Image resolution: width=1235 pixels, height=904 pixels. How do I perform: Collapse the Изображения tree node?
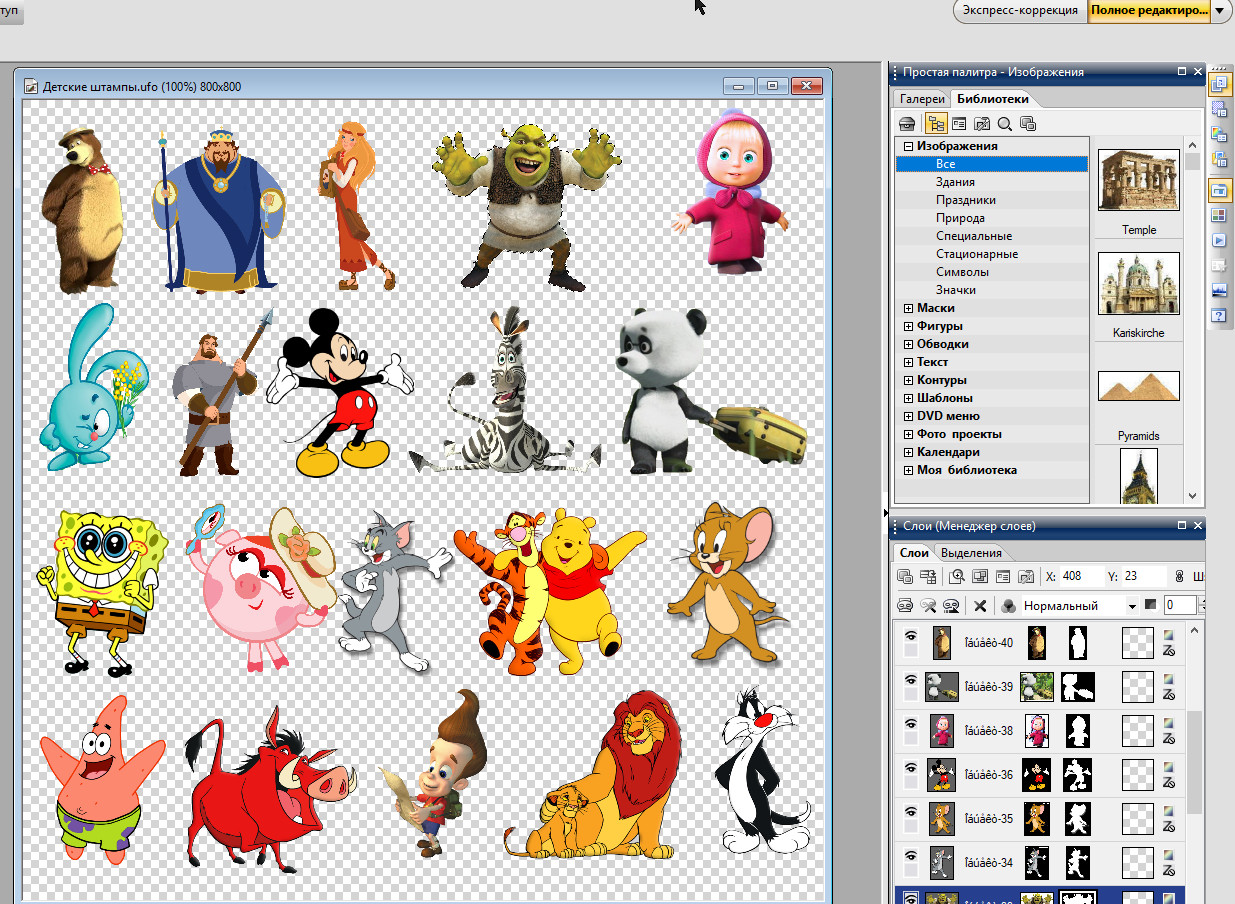pos(908,146)
